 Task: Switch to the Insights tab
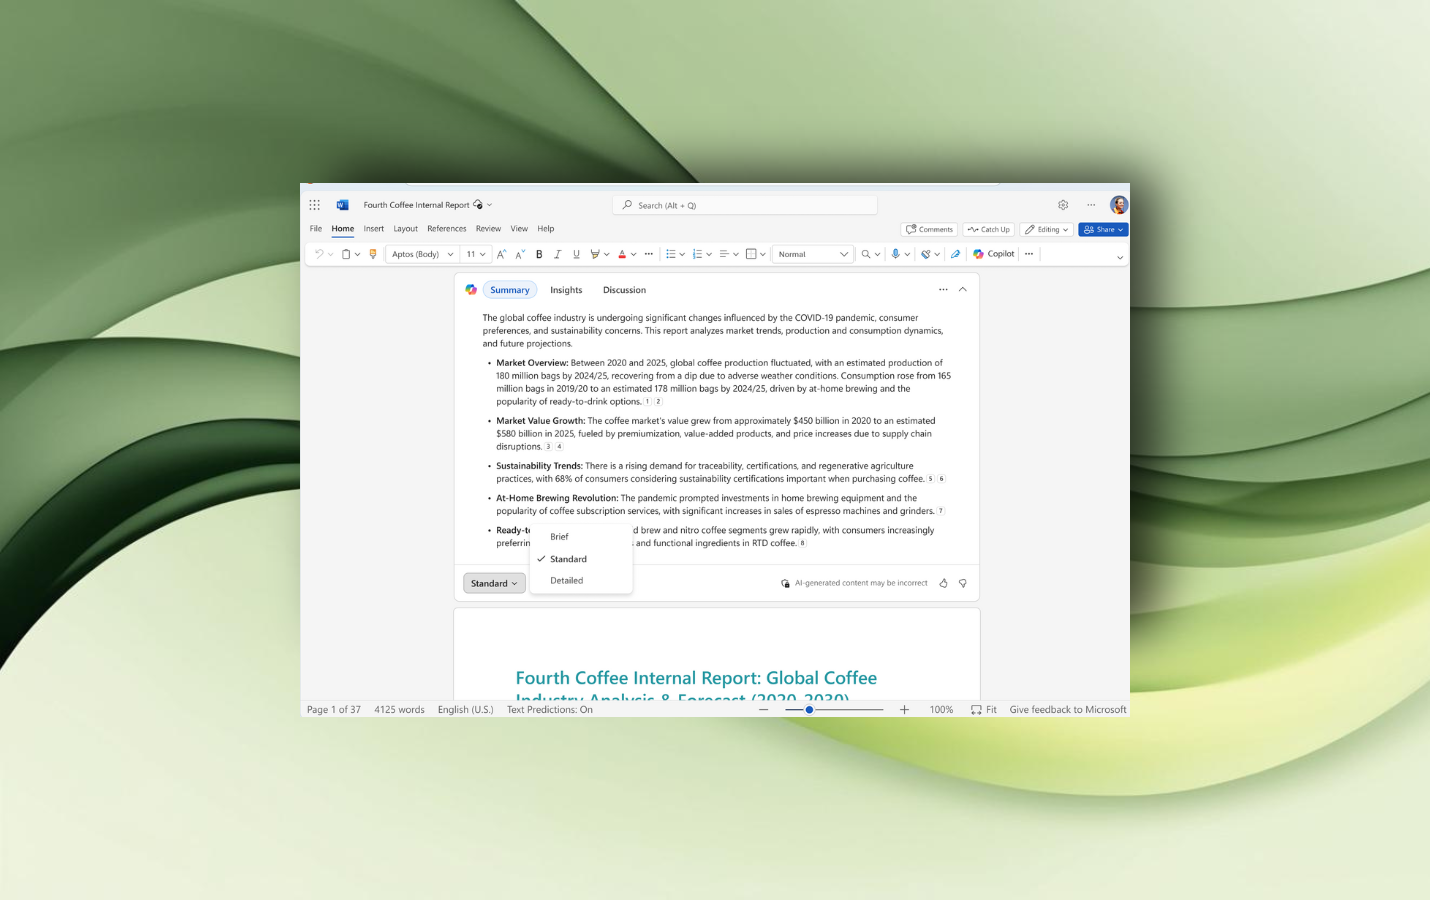pyautogui.click(x=566, y=290)
